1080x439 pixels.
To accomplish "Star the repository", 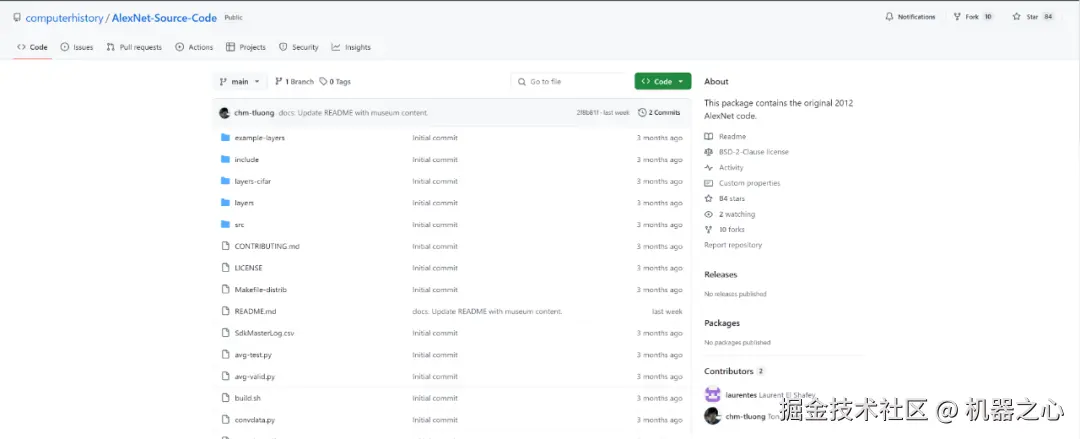I will (1033, 17).
